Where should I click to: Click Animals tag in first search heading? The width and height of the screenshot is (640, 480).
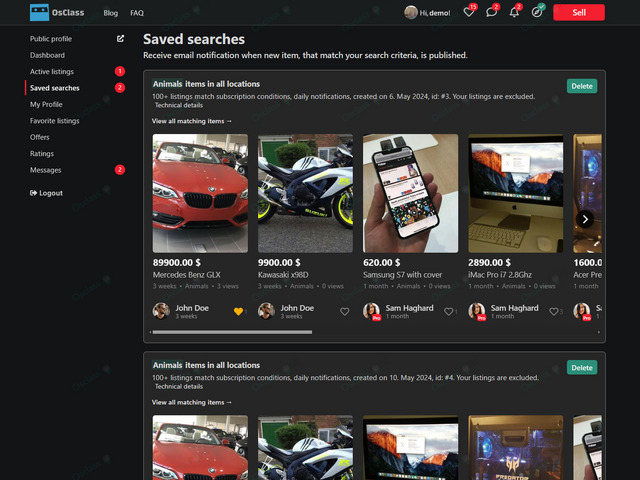[x=167, y=84]
